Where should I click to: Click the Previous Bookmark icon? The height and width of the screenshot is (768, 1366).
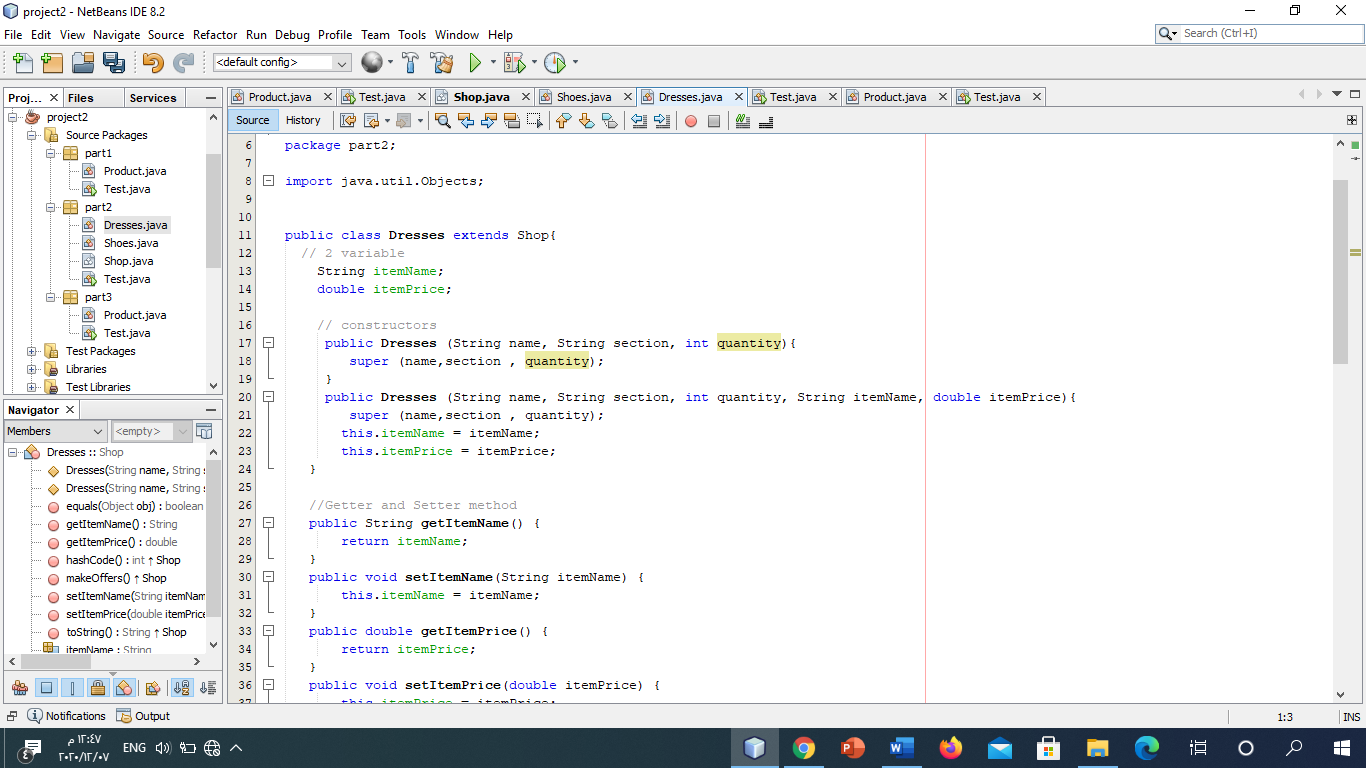point(563,121)
